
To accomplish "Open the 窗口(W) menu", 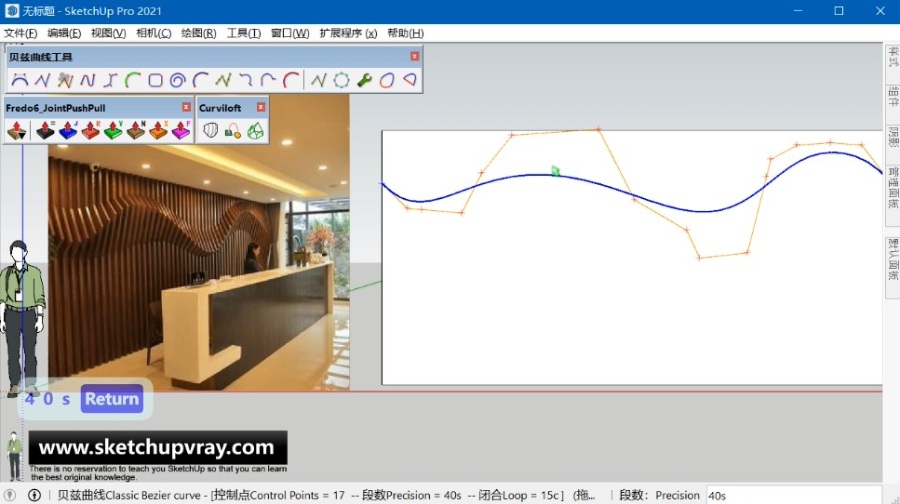I will point(290,33).
